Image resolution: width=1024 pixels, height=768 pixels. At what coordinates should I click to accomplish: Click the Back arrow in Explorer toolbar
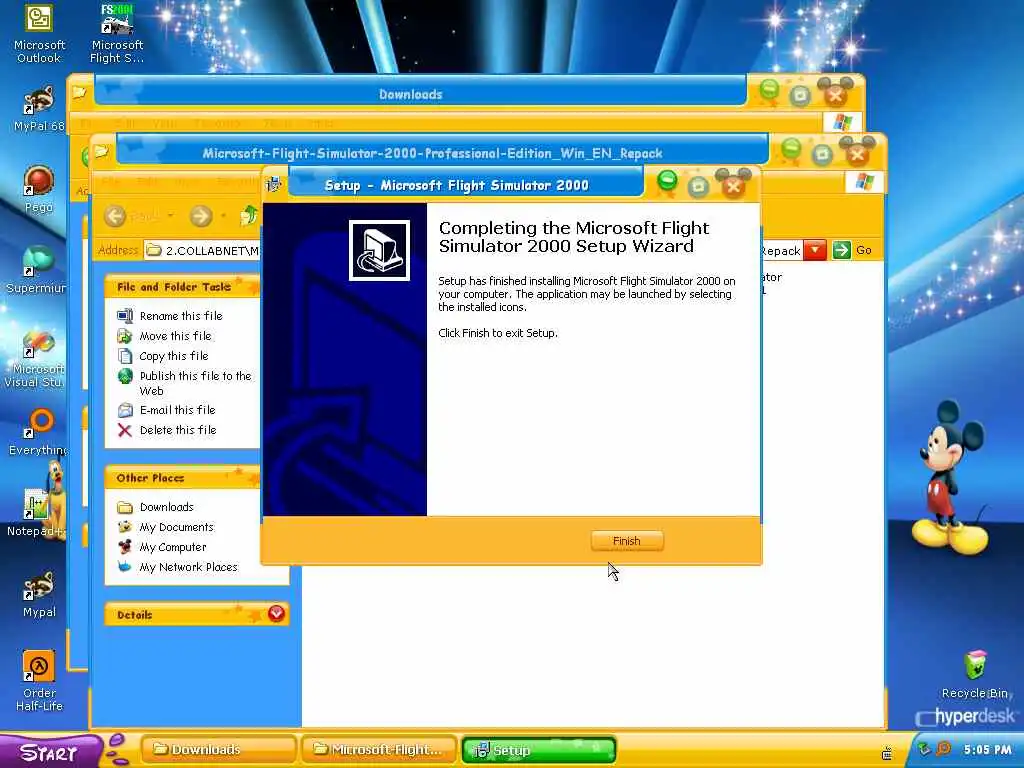(x=115, y=216)
